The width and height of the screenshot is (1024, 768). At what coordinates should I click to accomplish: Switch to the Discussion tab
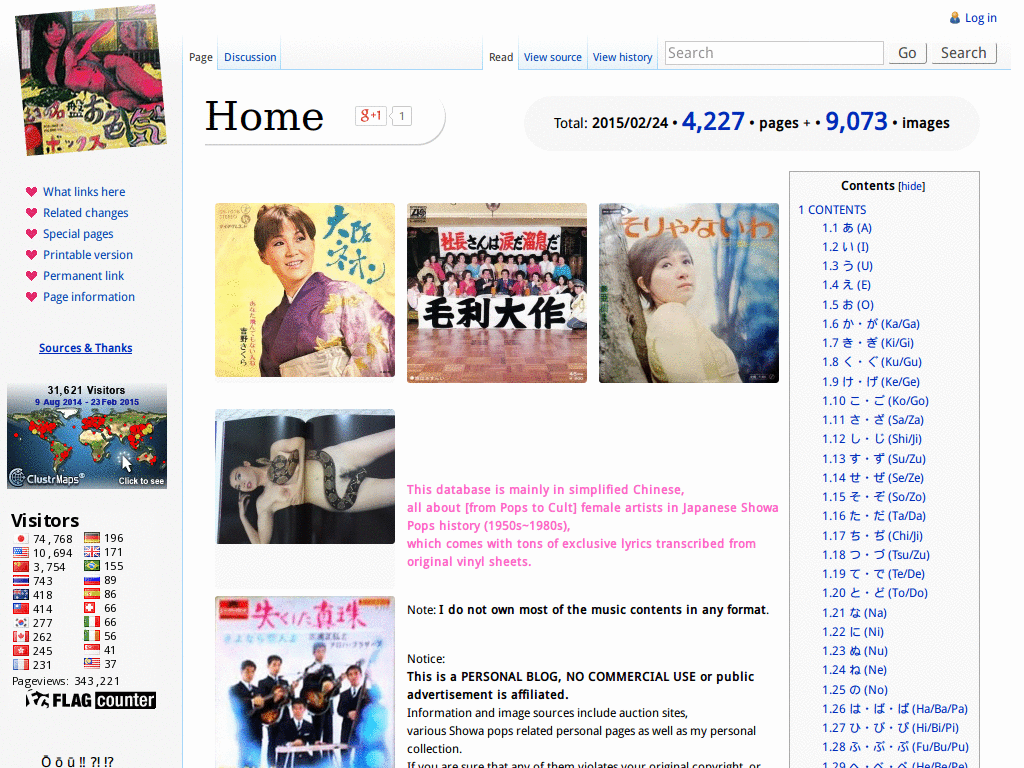(250, 57)
